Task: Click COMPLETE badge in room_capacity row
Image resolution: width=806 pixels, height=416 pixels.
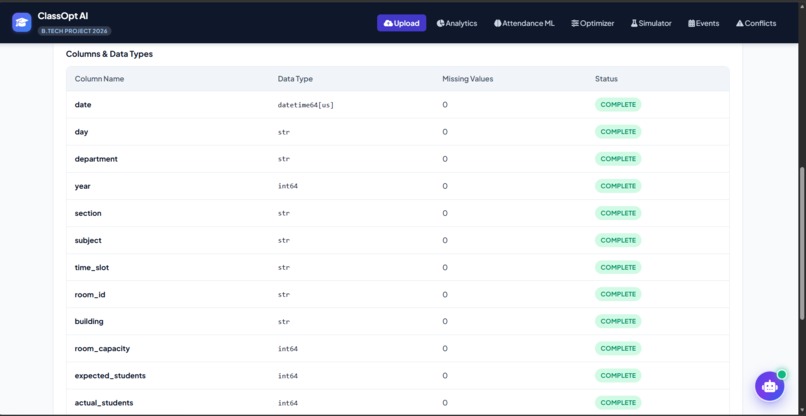Action: click(x=618, y=349)
